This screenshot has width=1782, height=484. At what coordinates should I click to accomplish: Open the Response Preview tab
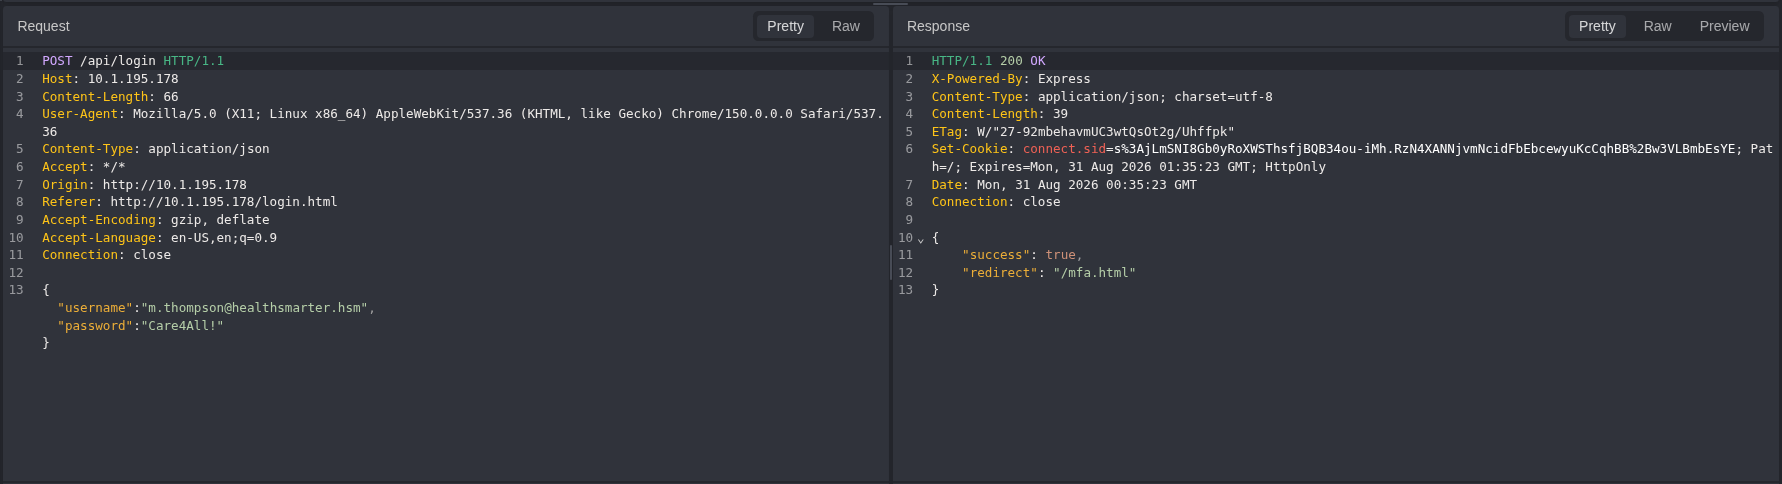(1724, 26)
